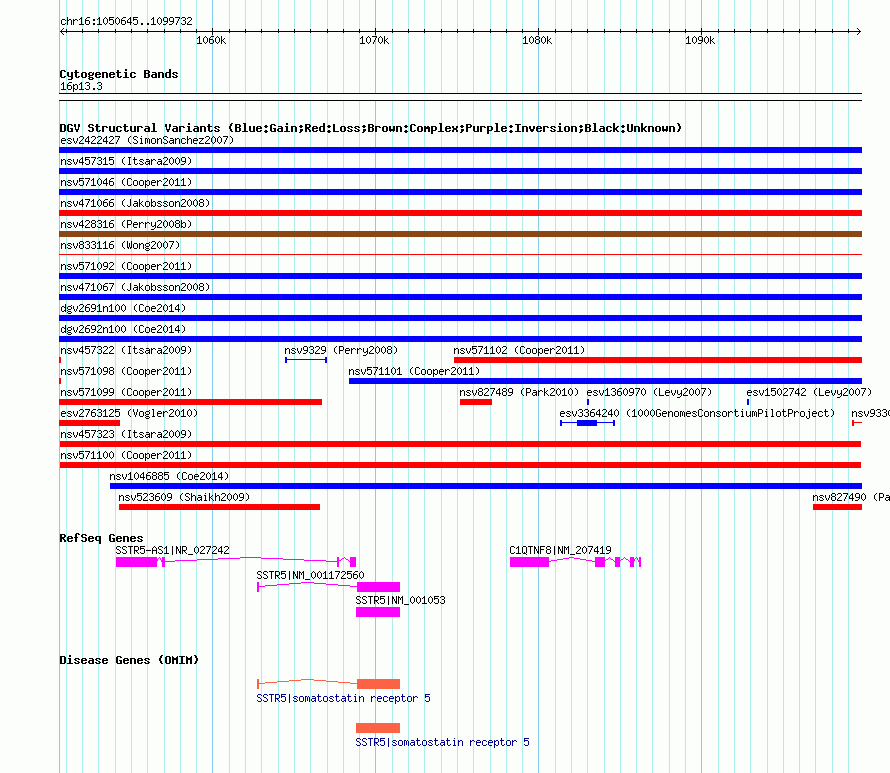
Task: Select the nsv1046885 (Coe2014) label
Action: (x=169, y=476)
